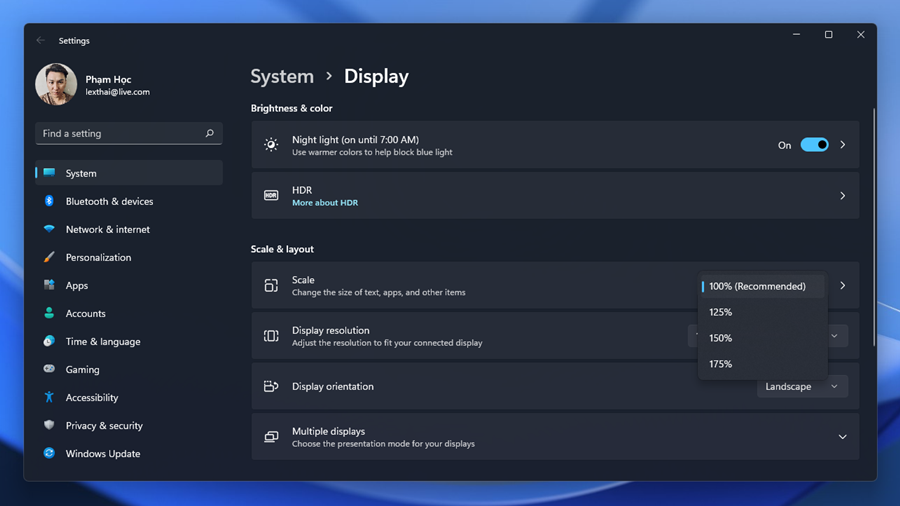Click the Windows Update refresh icon

(x=49, y=453)
